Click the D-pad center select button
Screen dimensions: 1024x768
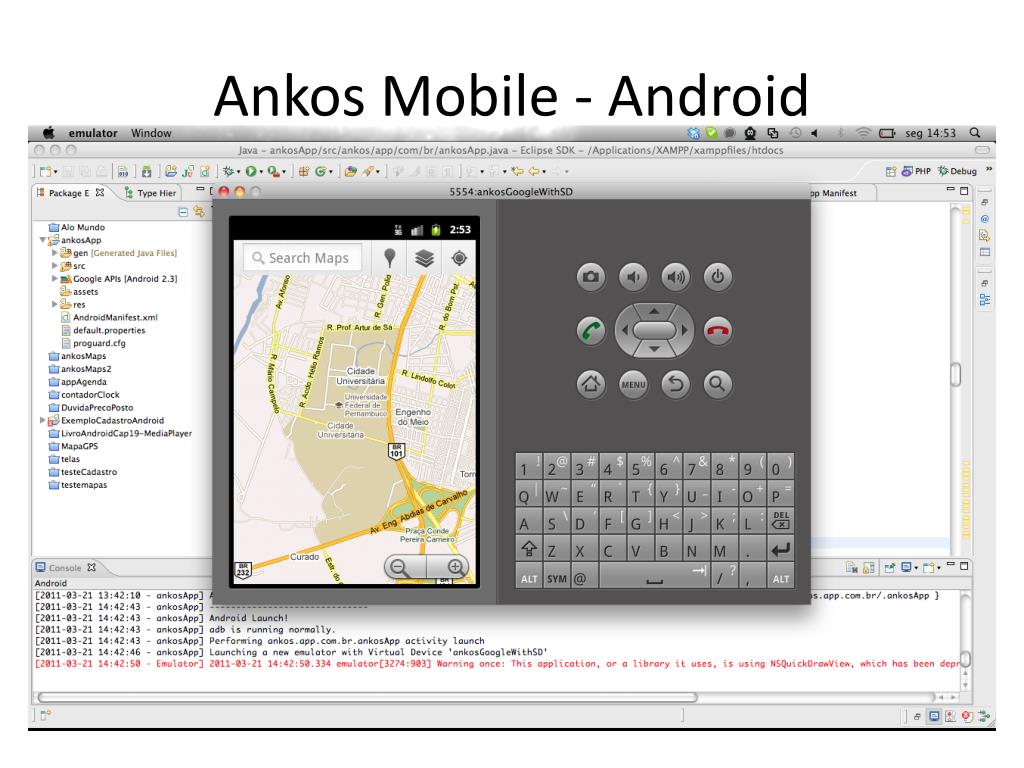click(x=654, y=330)
